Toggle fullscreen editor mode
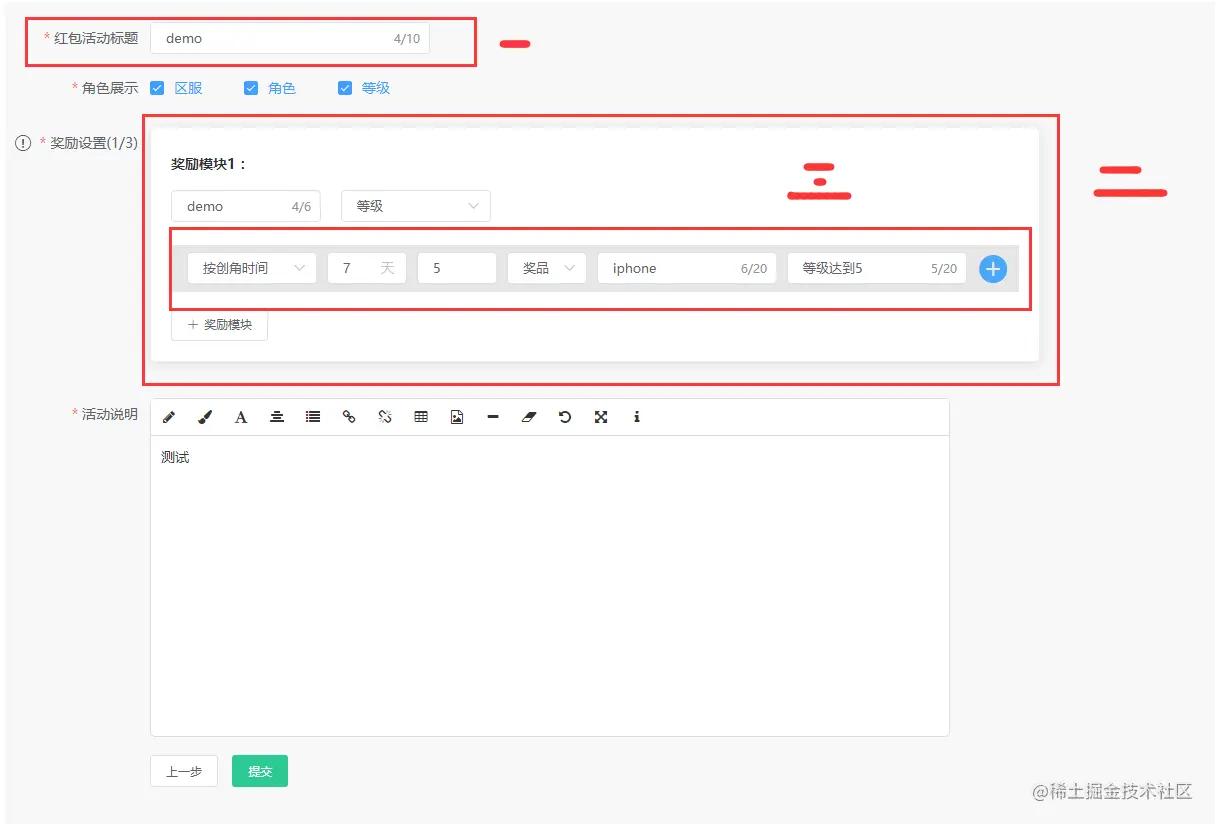Viewport: 1215px width, 824px height. (601, 417)
